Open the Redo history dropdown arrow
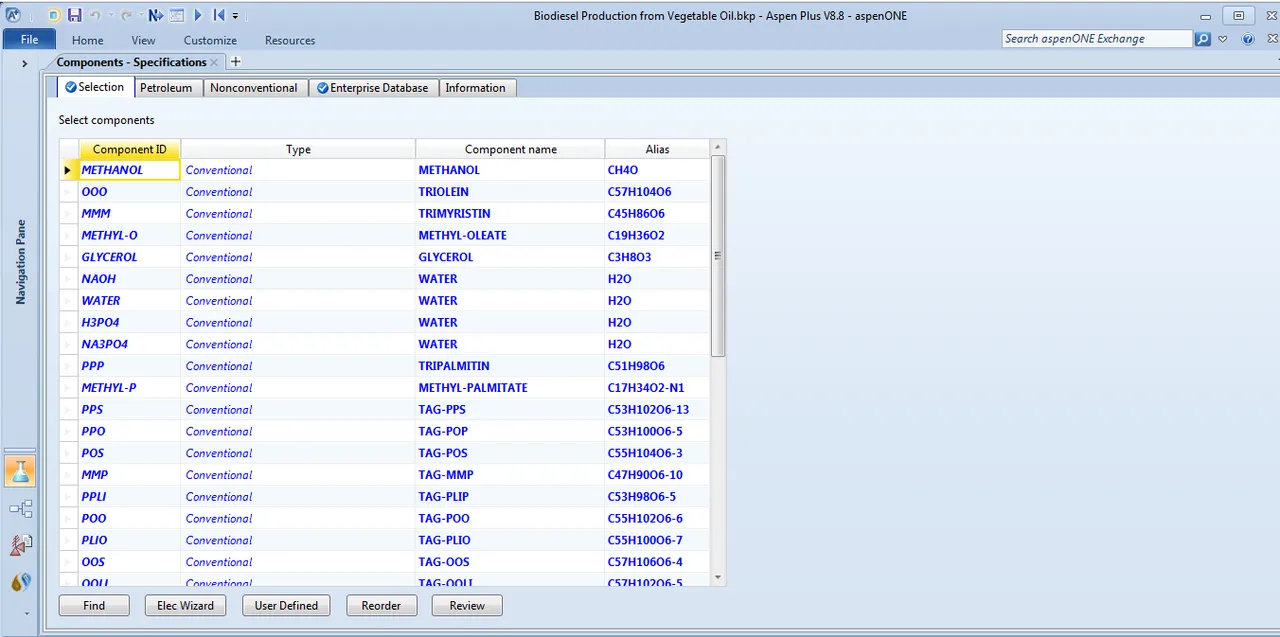This screenshot has width=1280, height=637. (139, 16)
